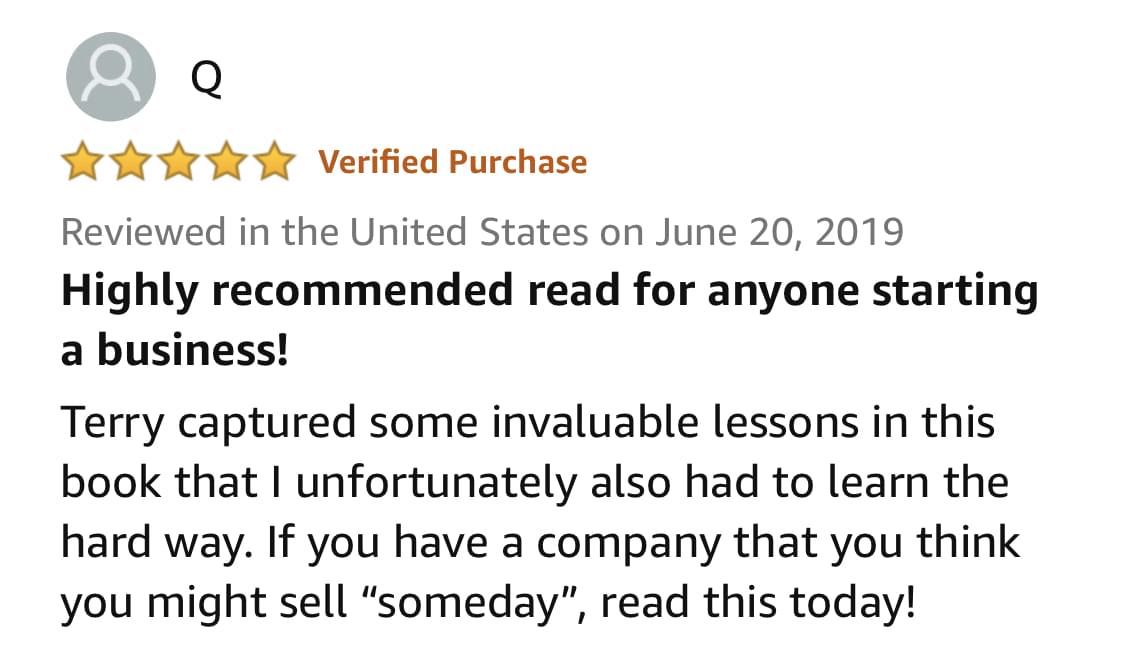This screenshot has height=662, width=1125.
Task: Click the Verified Purchase label
Action: pyautogui.click(x=452, y=162)
